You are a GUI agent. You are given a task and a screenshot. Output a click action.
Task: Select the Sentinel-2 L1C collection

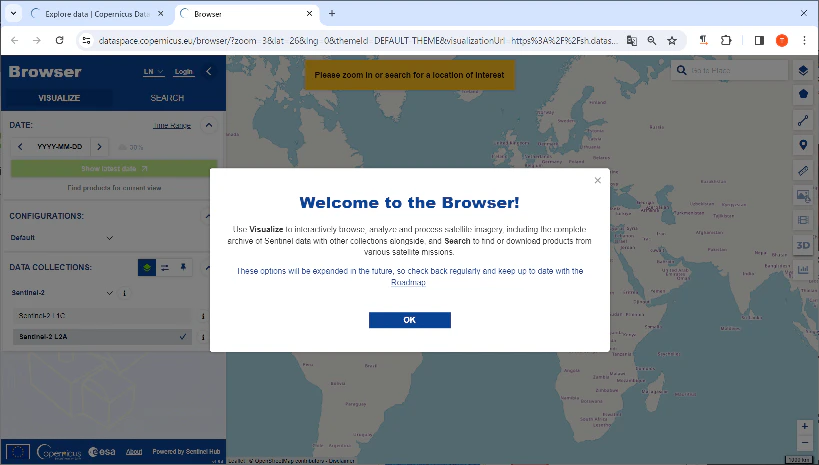[x=102, y=316]
